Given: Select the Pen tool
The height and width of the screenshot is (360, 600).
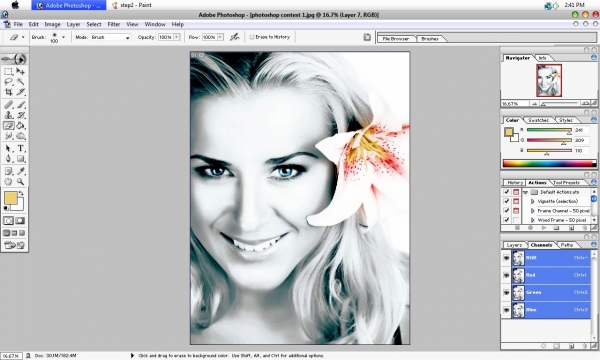Looking at the screenshot, I should click(8, 158).
